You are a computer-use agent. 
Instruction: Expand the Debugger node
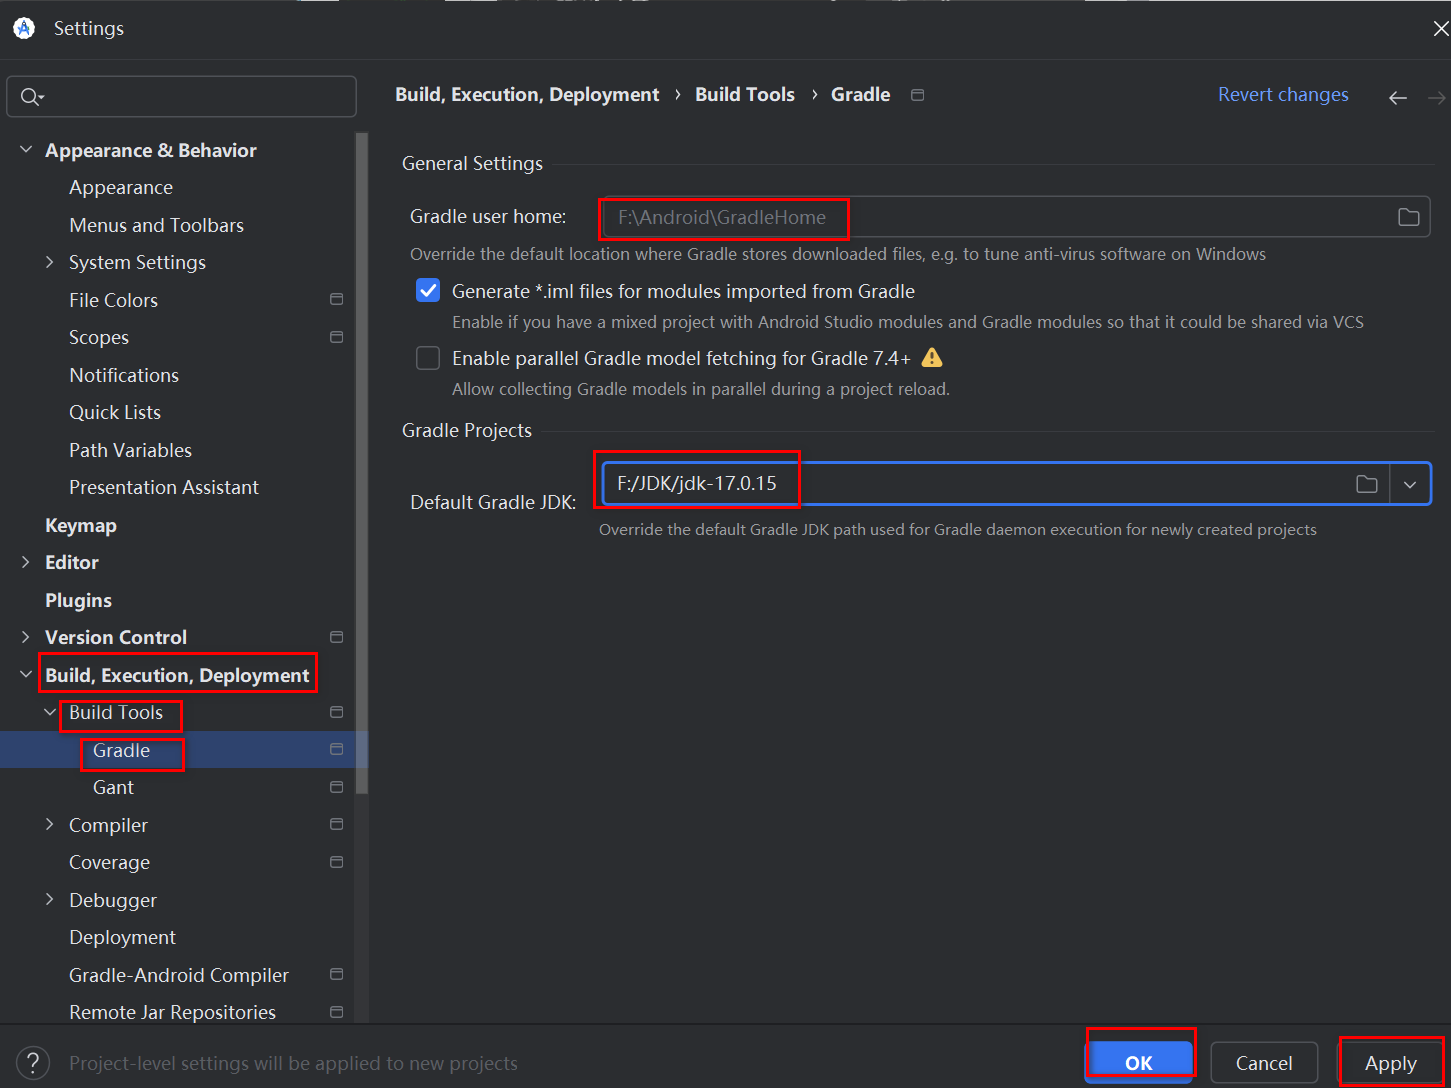[50, 899]
